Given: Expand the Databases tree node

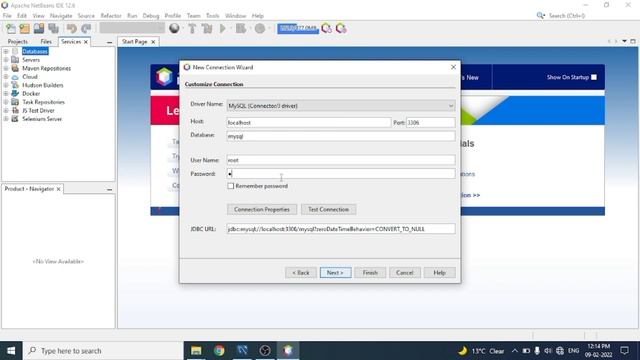Looking at the screenshot, I should coord(6,51).
